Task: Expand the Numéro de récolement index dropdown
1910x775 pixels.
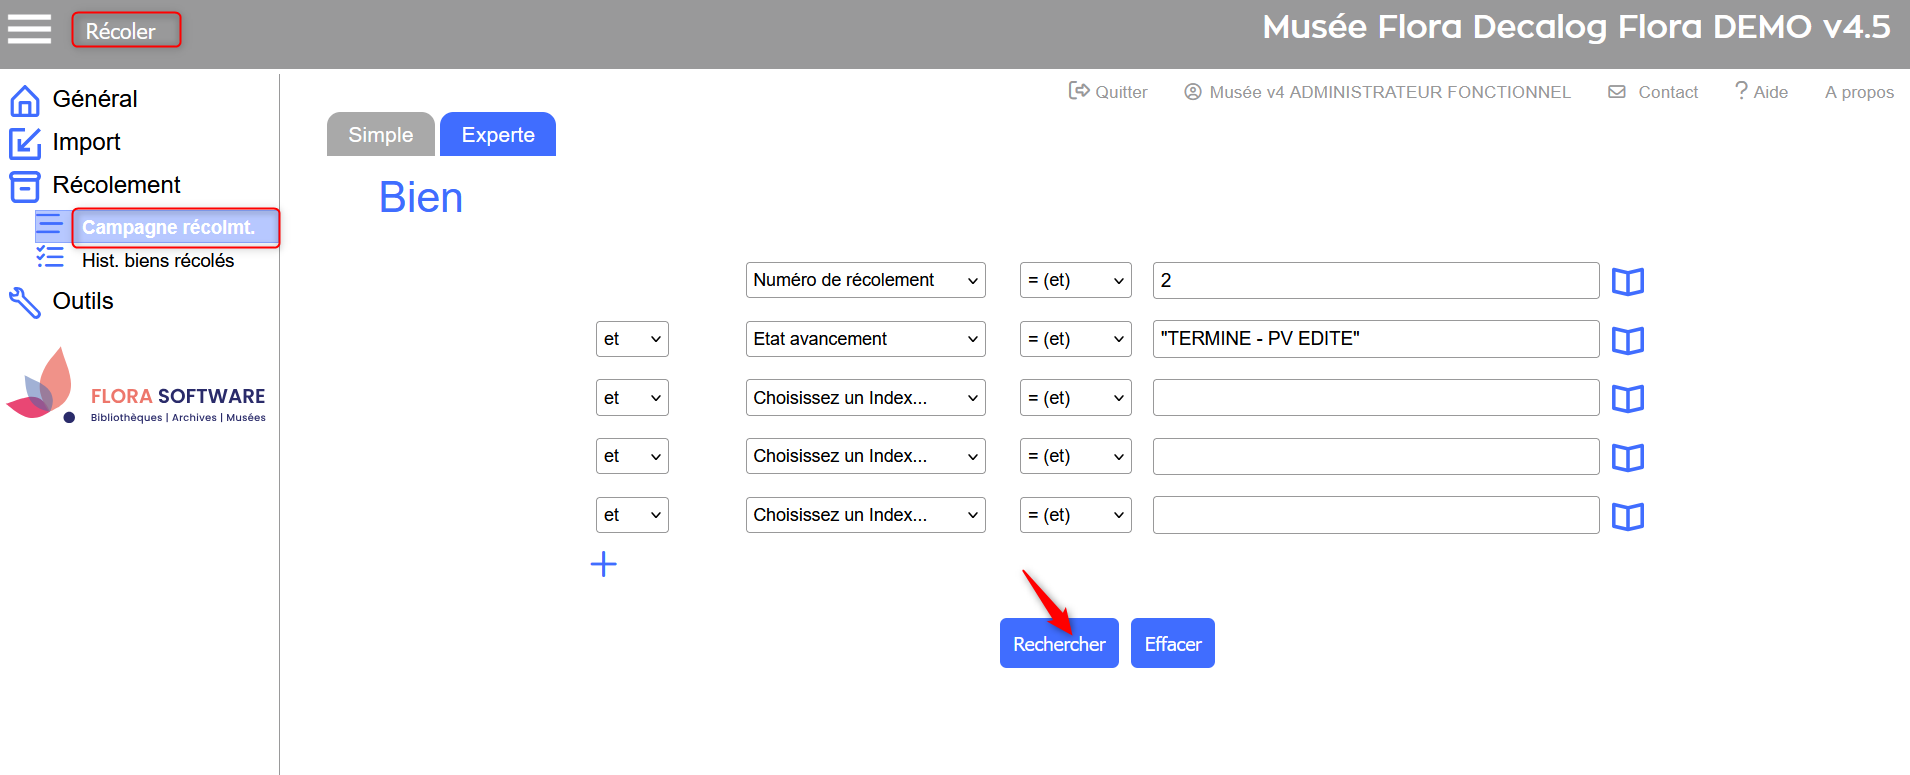Action: [865, 280]
